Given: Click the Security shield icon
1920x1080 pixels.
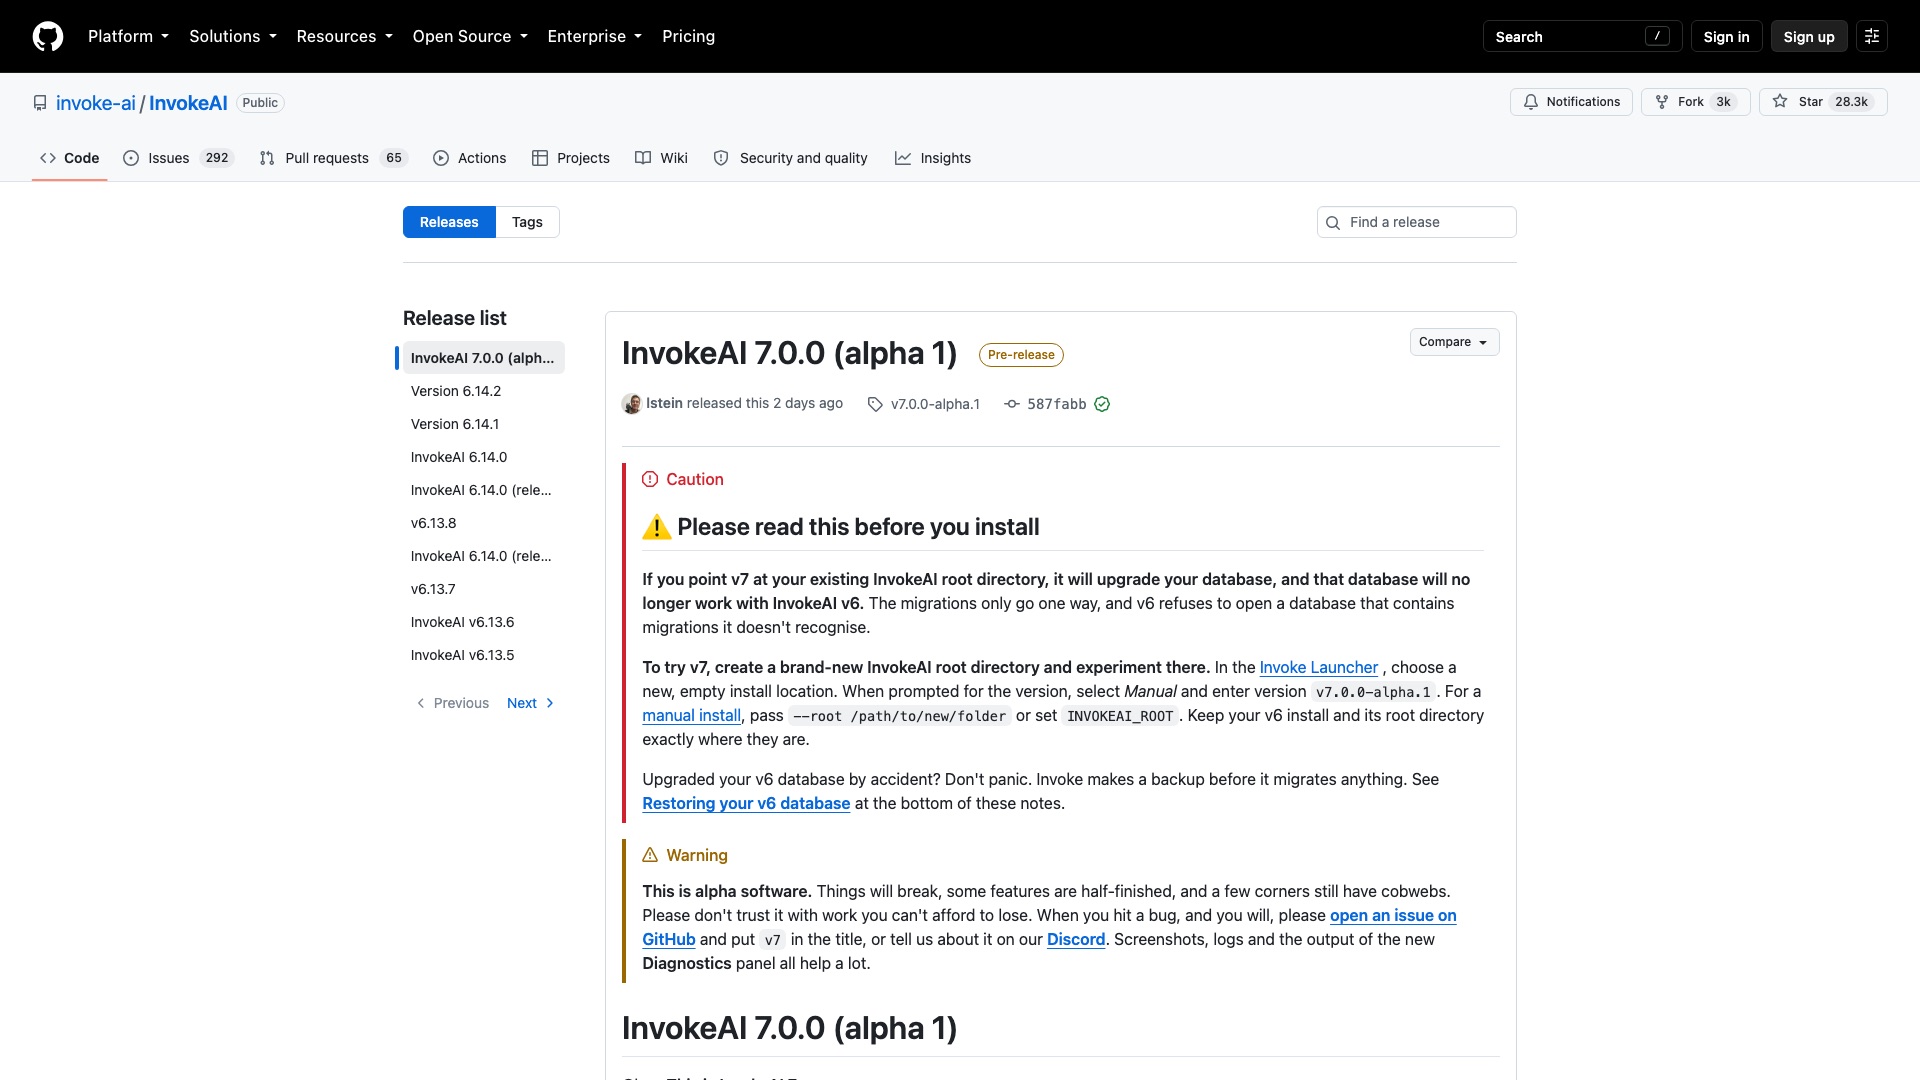Looking at the screenshot, I should point(721,158).
